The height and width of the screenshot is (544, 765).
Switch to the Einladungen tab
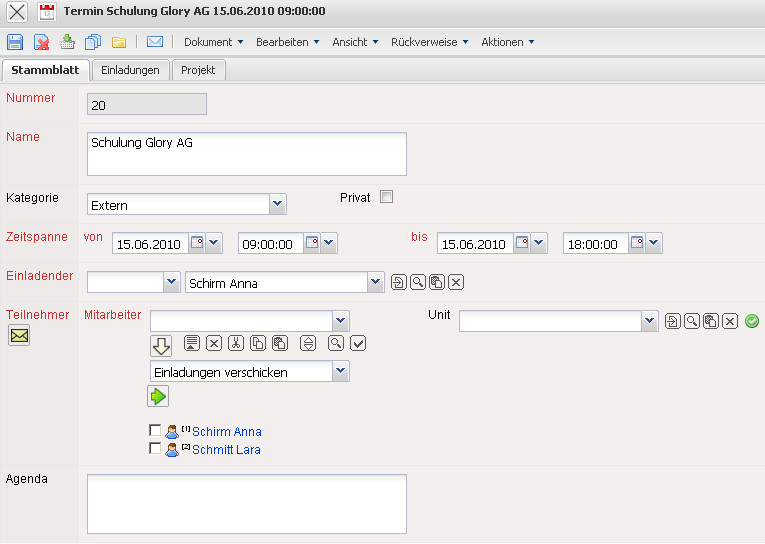130,70
